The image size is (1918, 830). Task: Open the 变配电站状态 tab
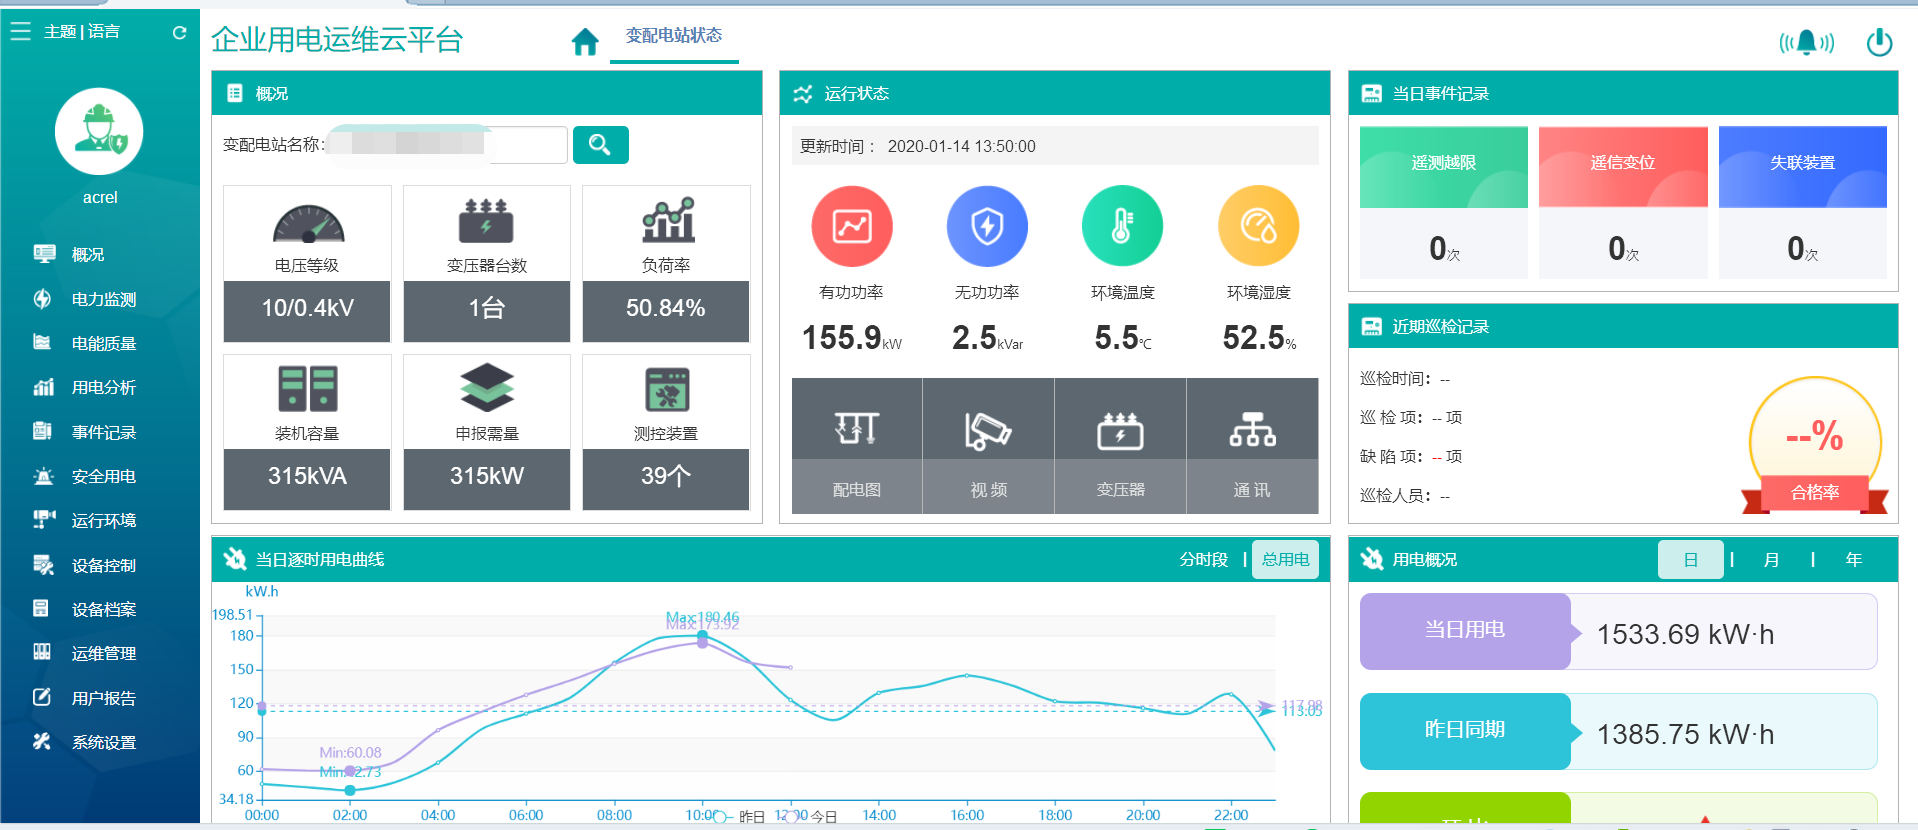click(673, 36)
